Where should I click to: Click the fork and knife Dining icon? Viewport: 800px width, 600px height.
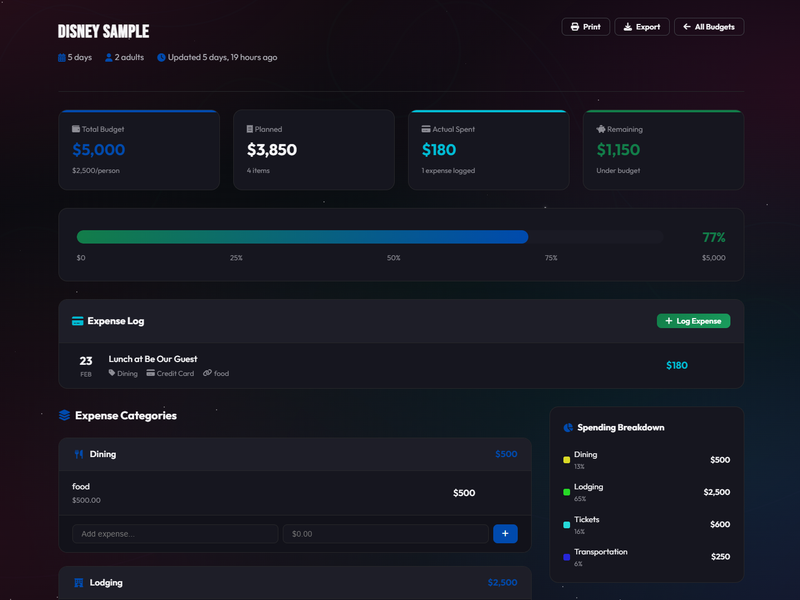pyautogui.click(x=79, y=454)
